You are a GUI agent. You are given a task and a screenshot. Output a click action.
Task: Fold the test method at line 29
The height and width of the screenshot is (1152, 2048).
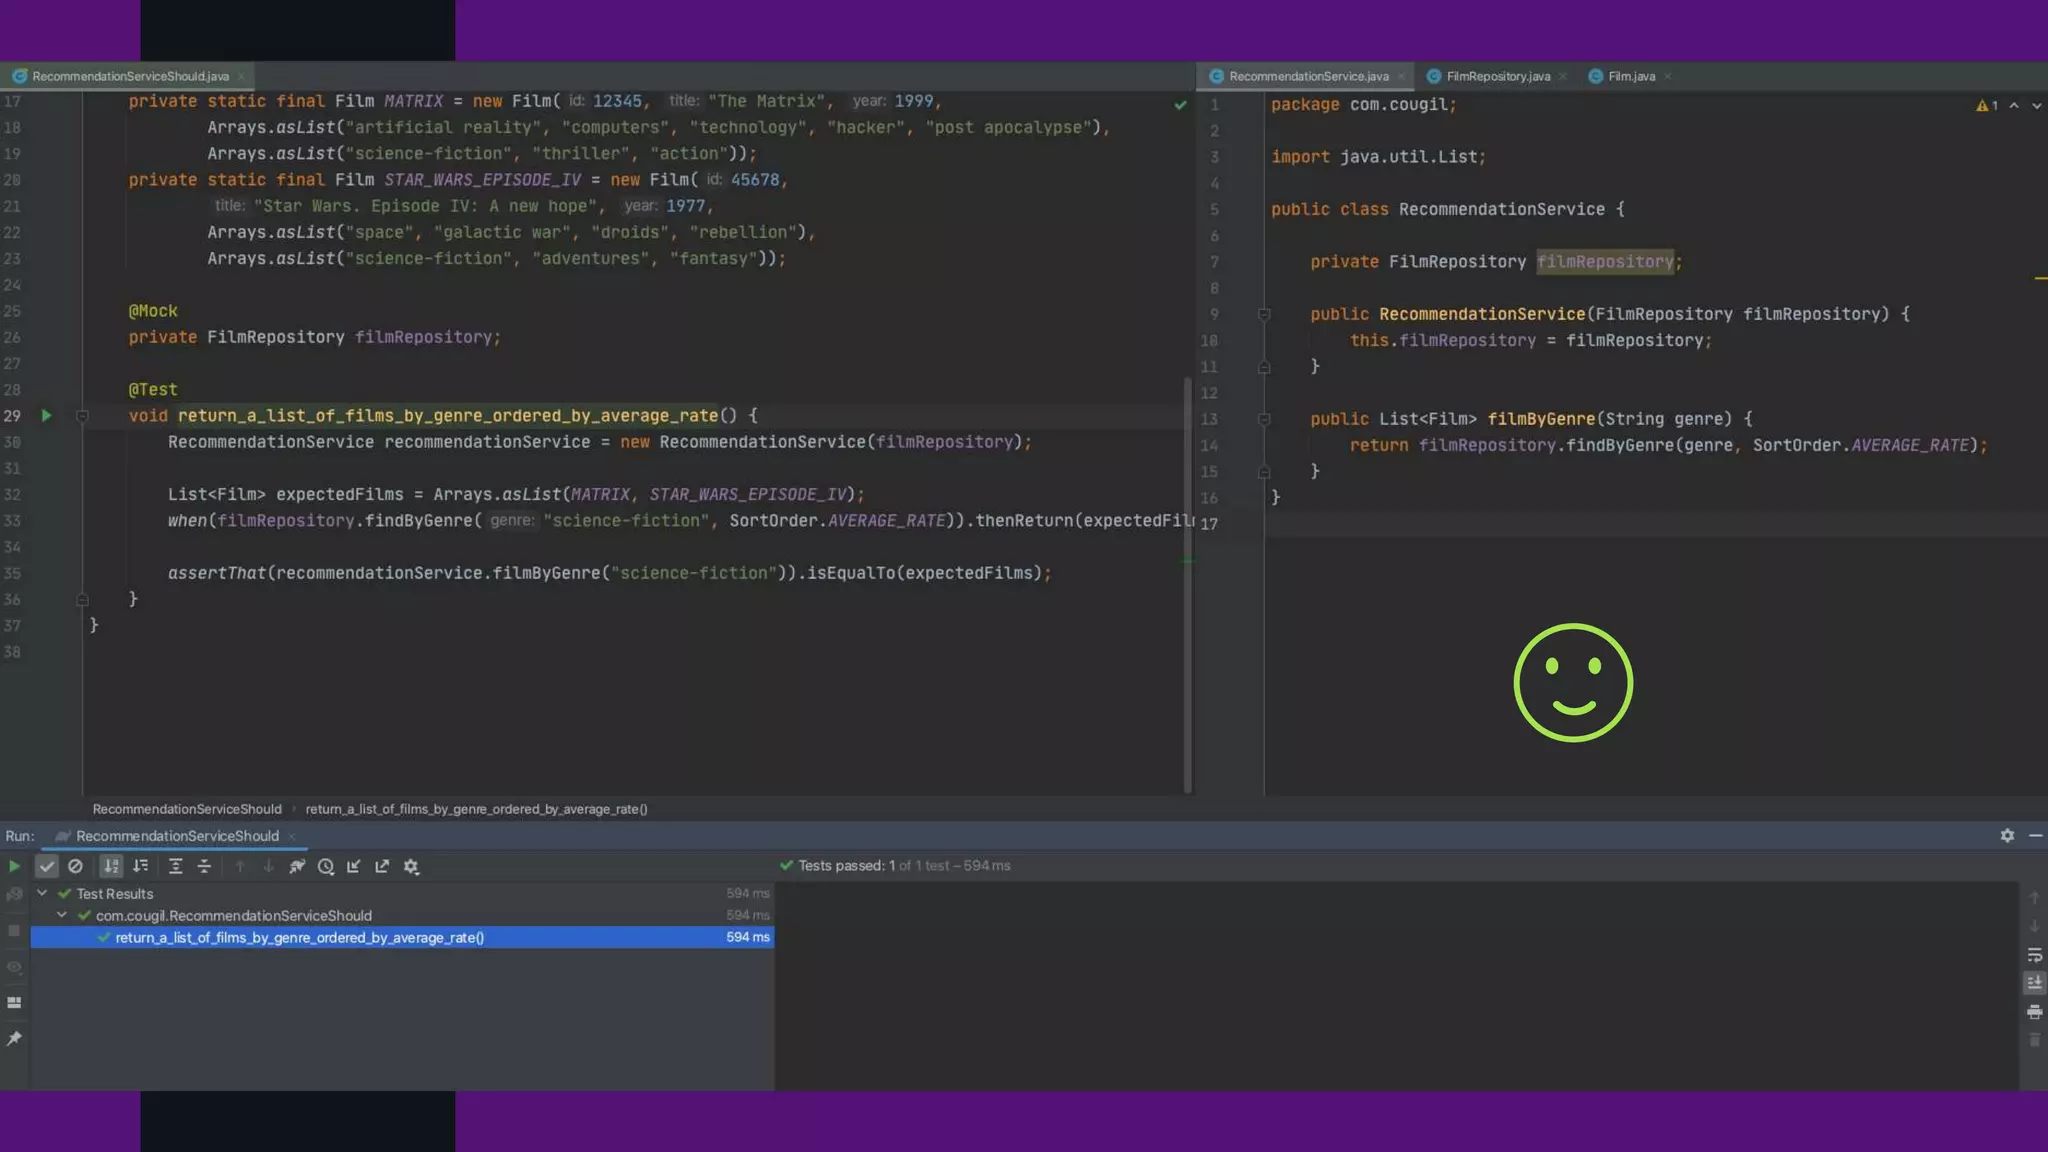click(83, 416)
